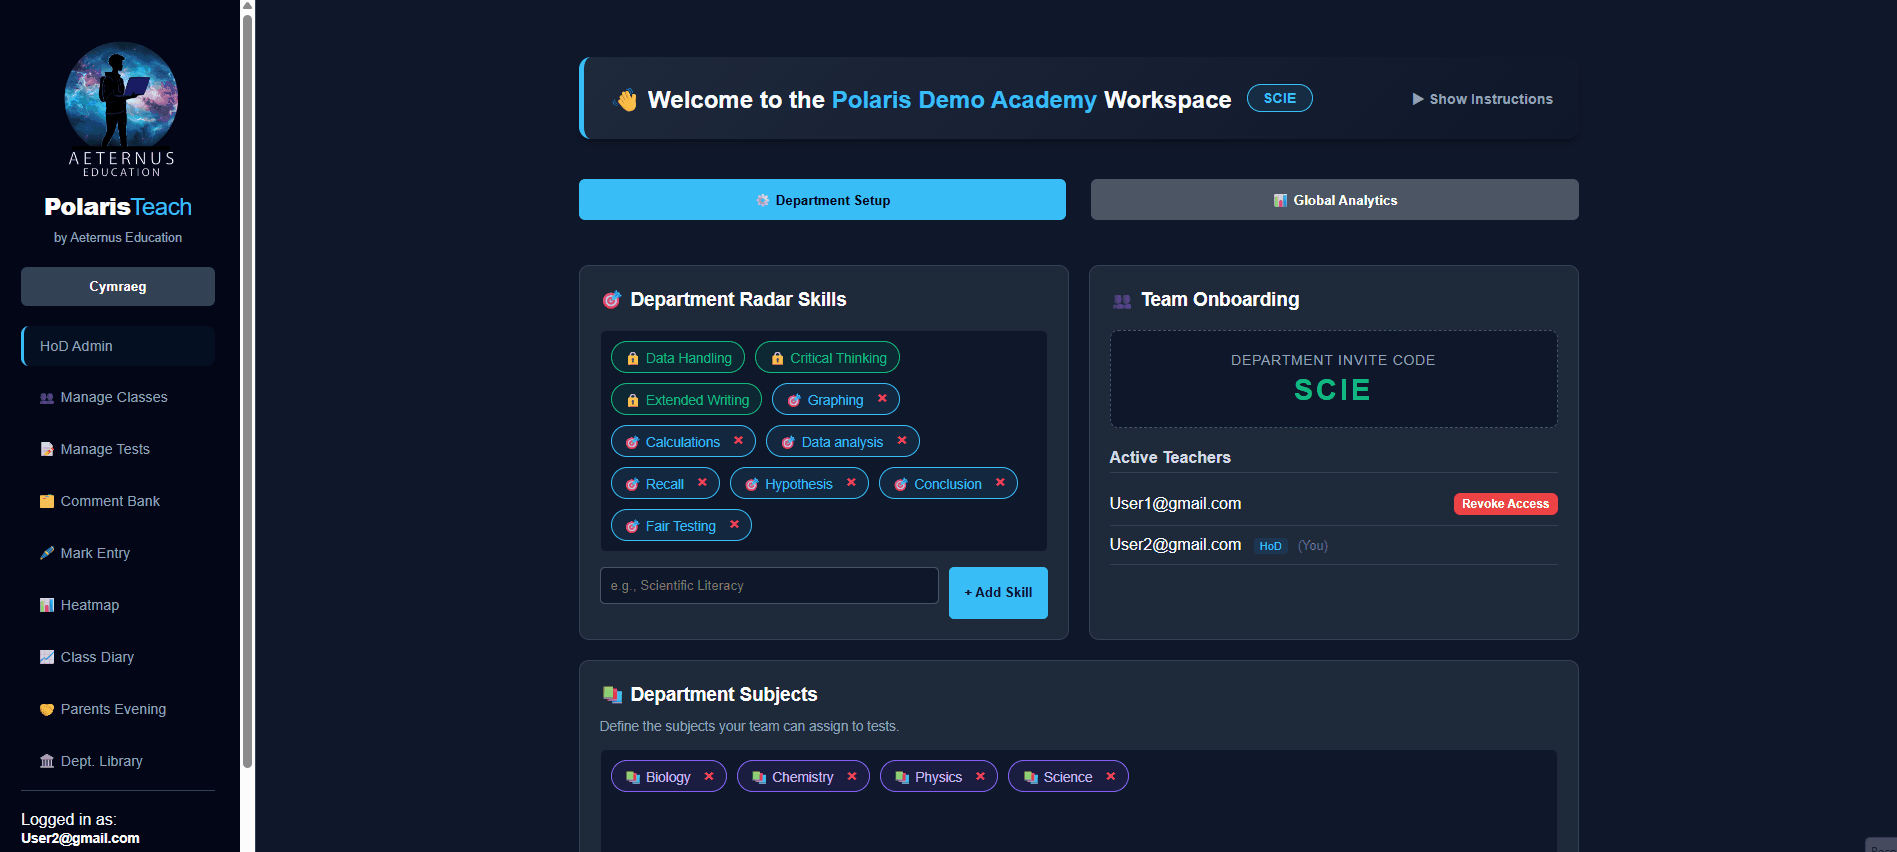This screenshot has width=1897, height=852.
Task: Click the SCIE badge in welcome header
Action: pyautogui.click(x=1280, y=98)
